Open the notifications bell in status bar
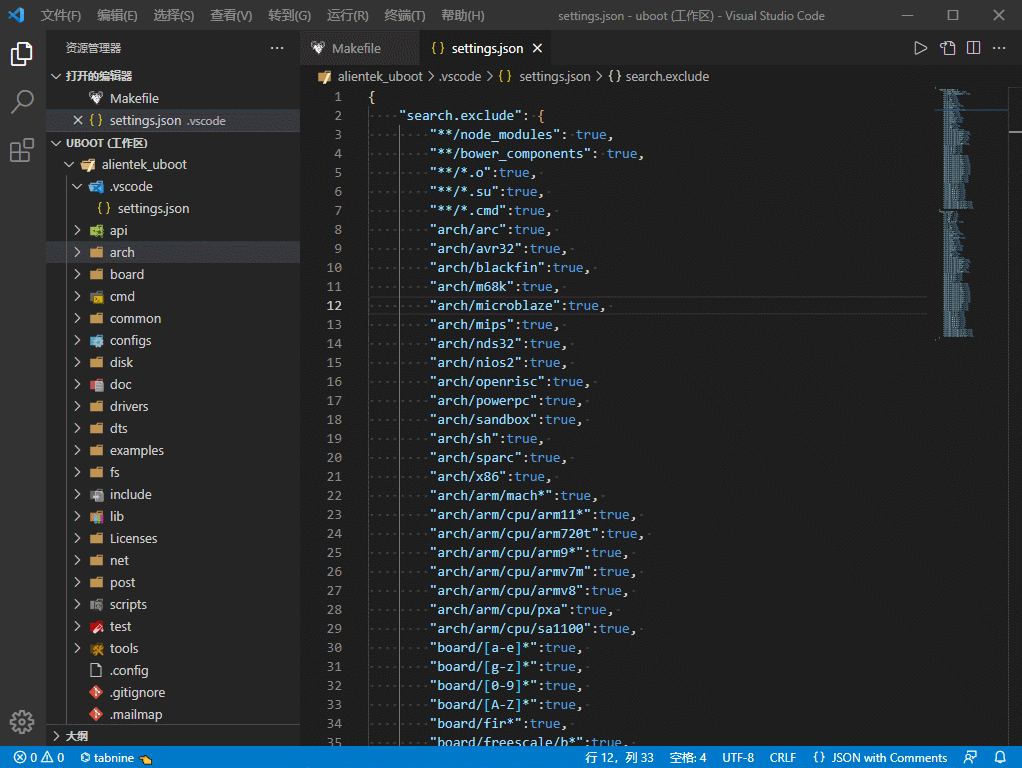Image resolution: width=1022 pixels, height=768 pixels. [1000, 758]
